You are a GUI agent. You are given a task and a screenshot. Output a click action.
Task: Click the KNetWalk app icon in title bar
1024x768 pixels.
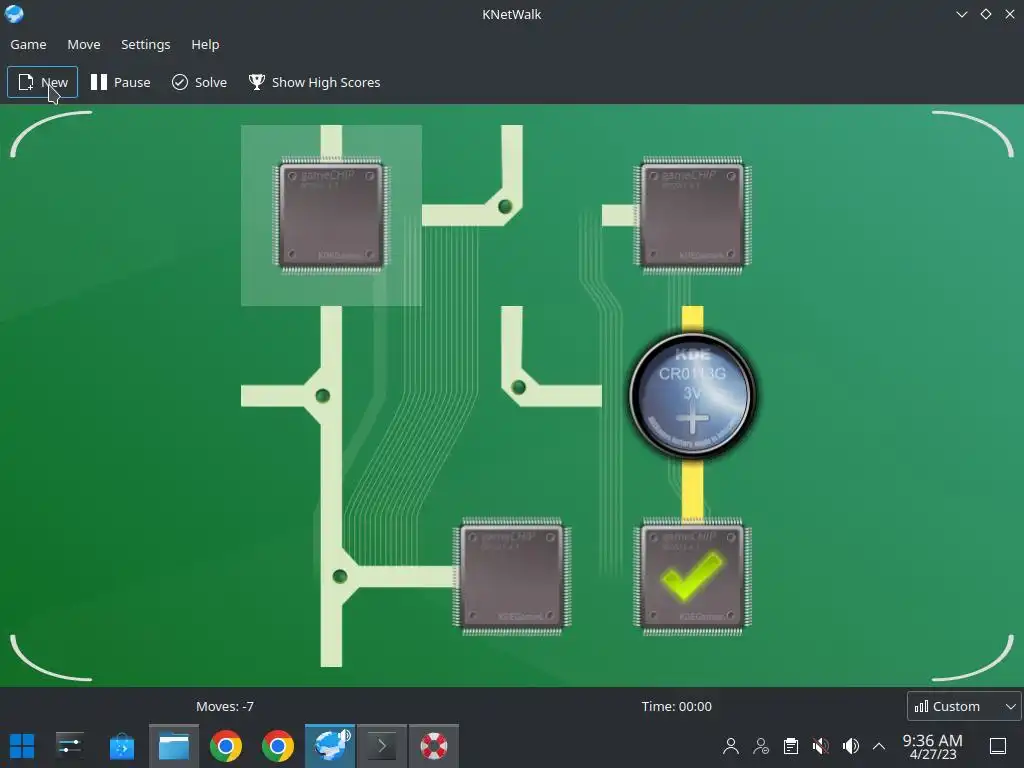(x=14, y=14)
